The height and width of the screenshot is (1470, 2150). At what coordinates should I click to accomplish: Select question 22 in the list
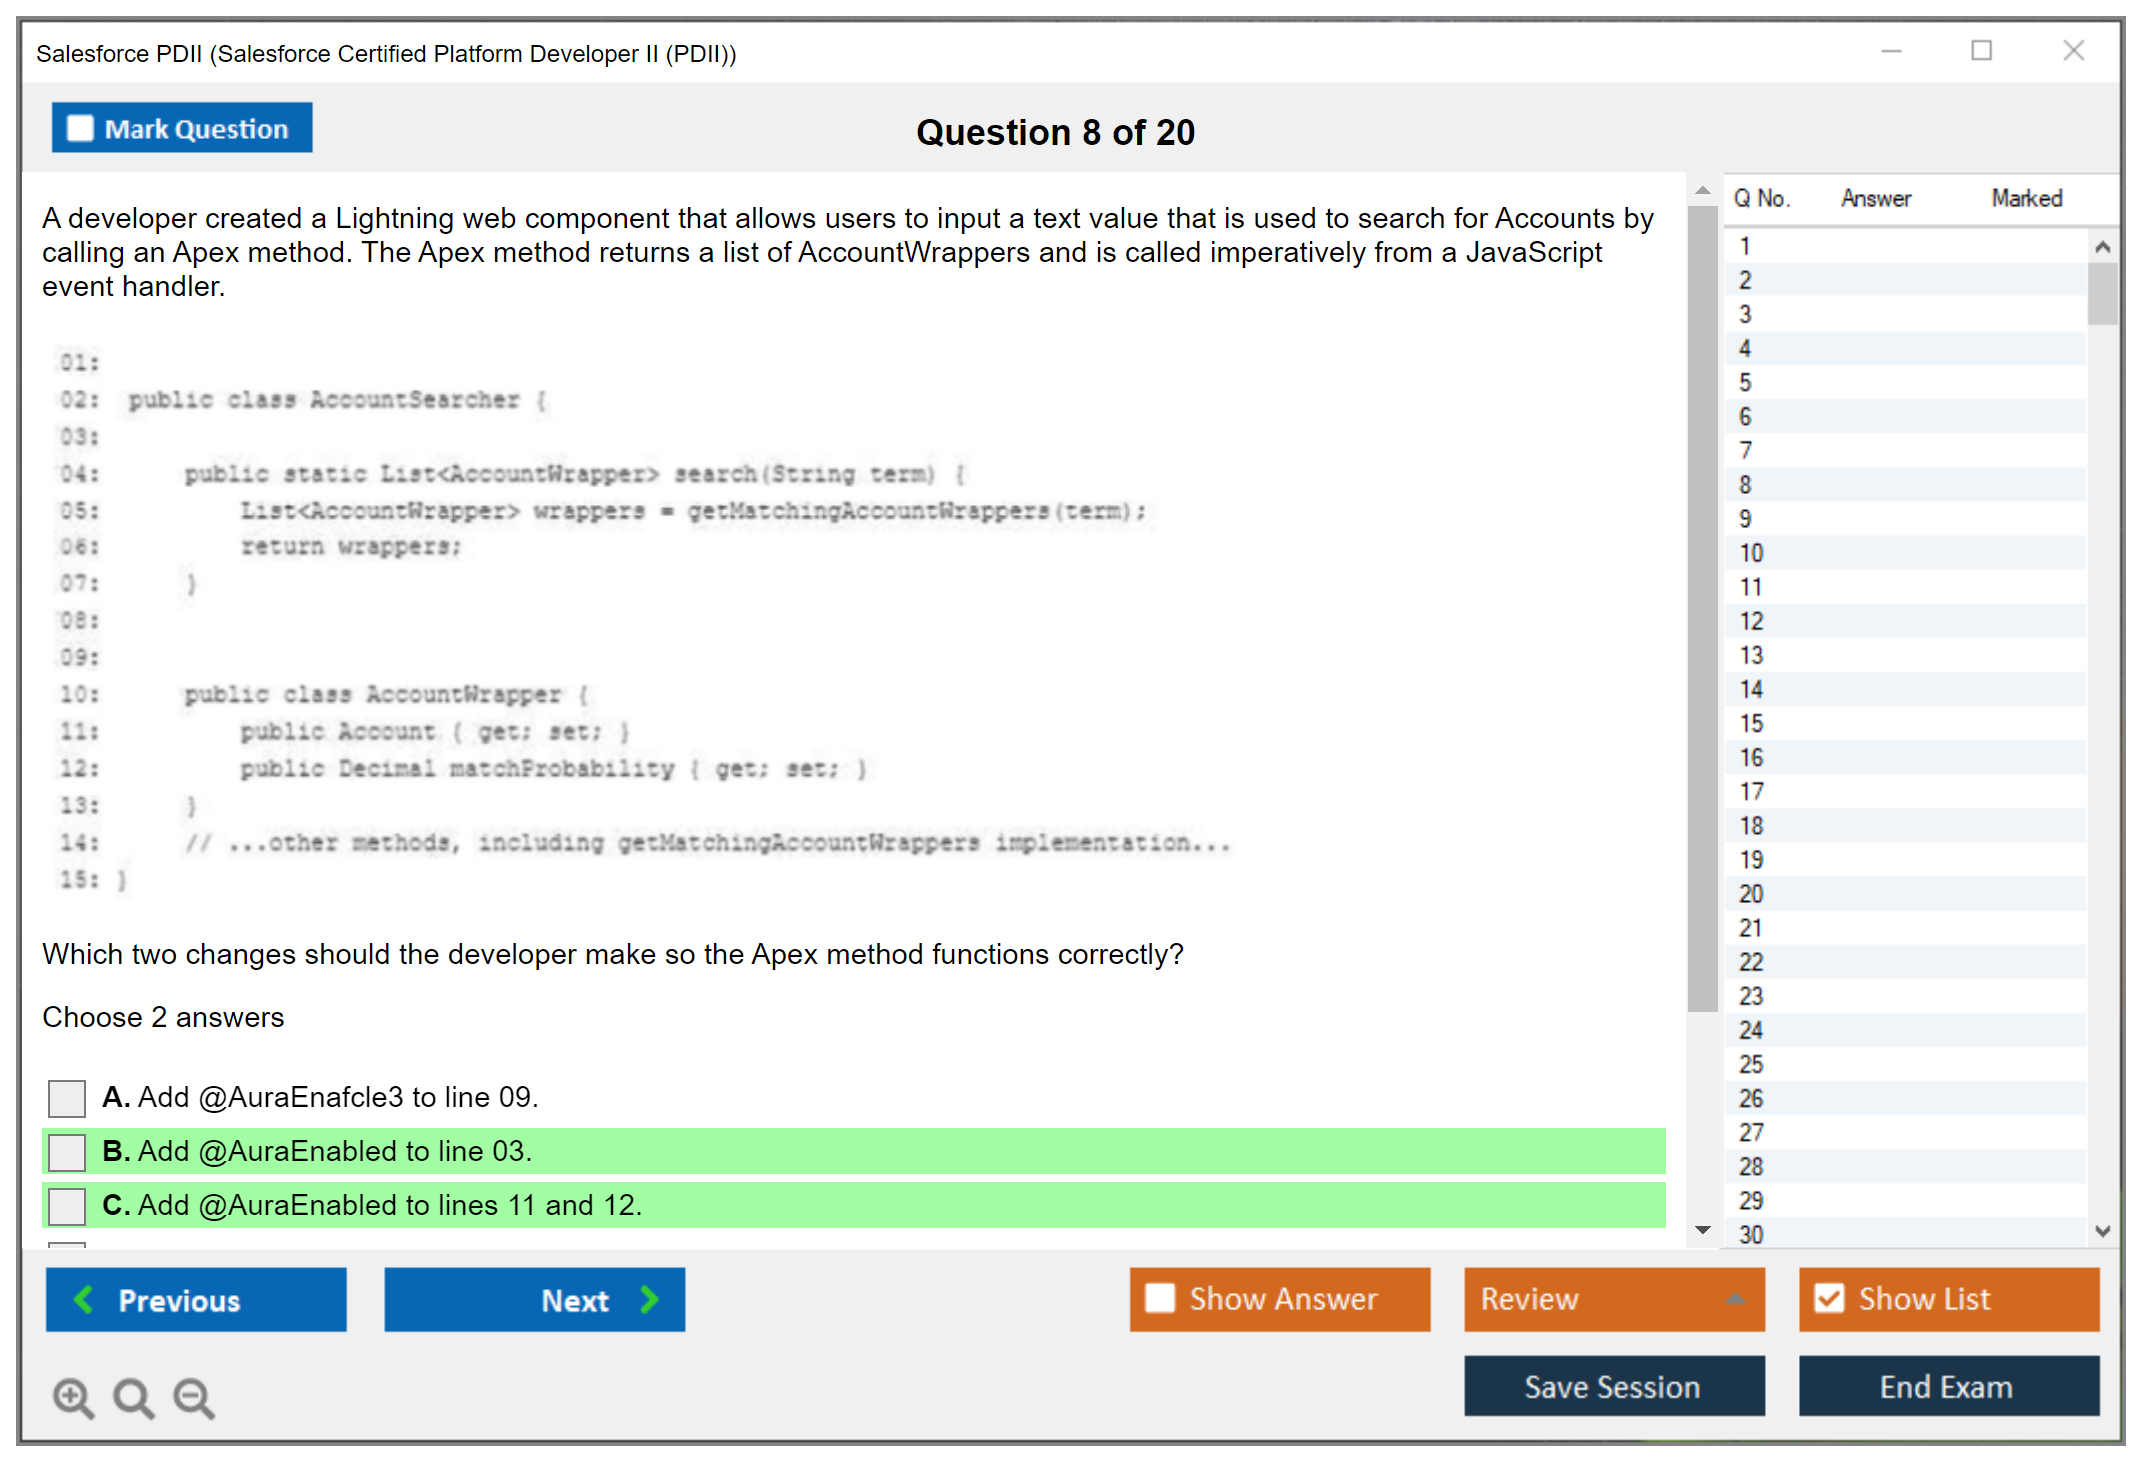tap(1751, 962)
